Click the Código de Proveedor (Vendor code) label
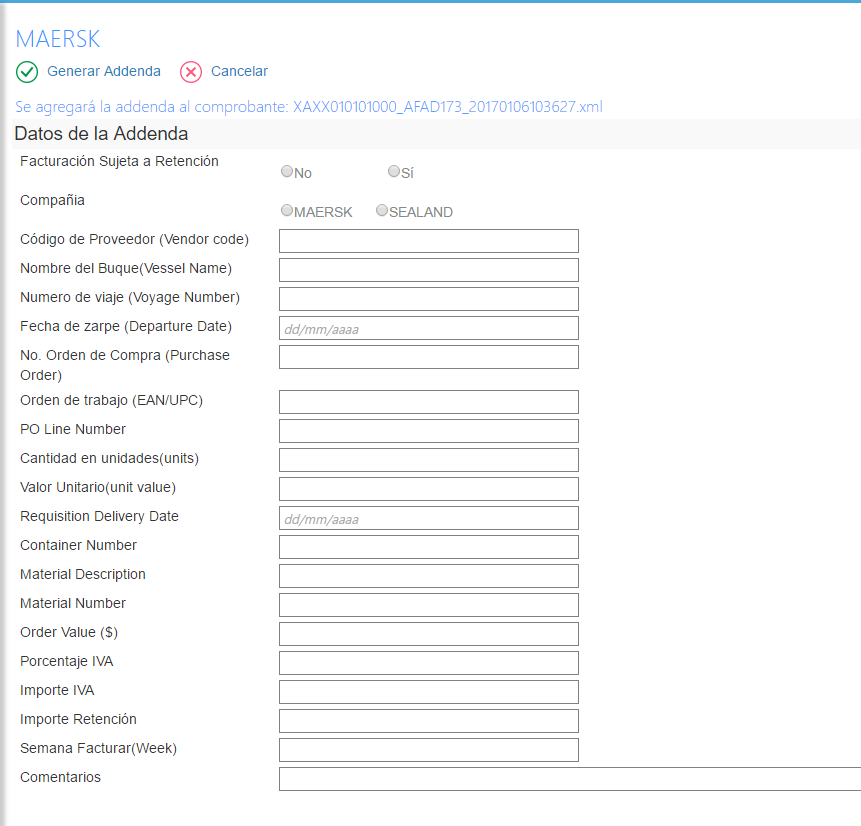The image size is (861, 826). pyautogui.click(x=135, y=239)
